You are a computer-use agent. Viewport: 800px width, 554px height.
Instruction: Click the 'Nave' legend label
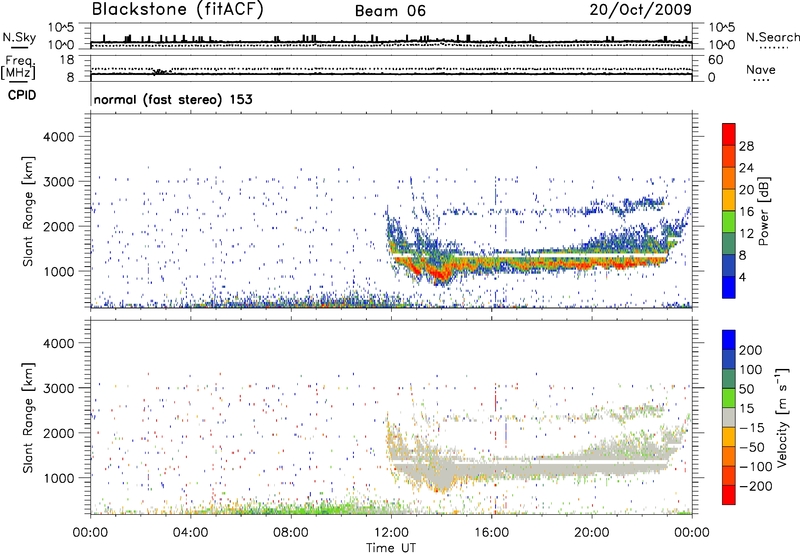761,70
